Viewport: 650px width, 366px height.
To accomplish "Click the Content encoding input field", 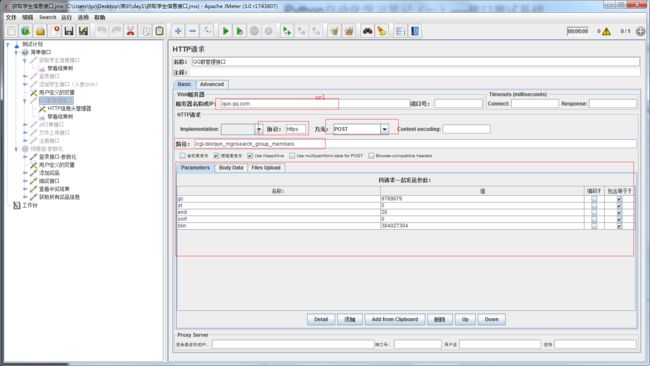I will tap(466, 129).
